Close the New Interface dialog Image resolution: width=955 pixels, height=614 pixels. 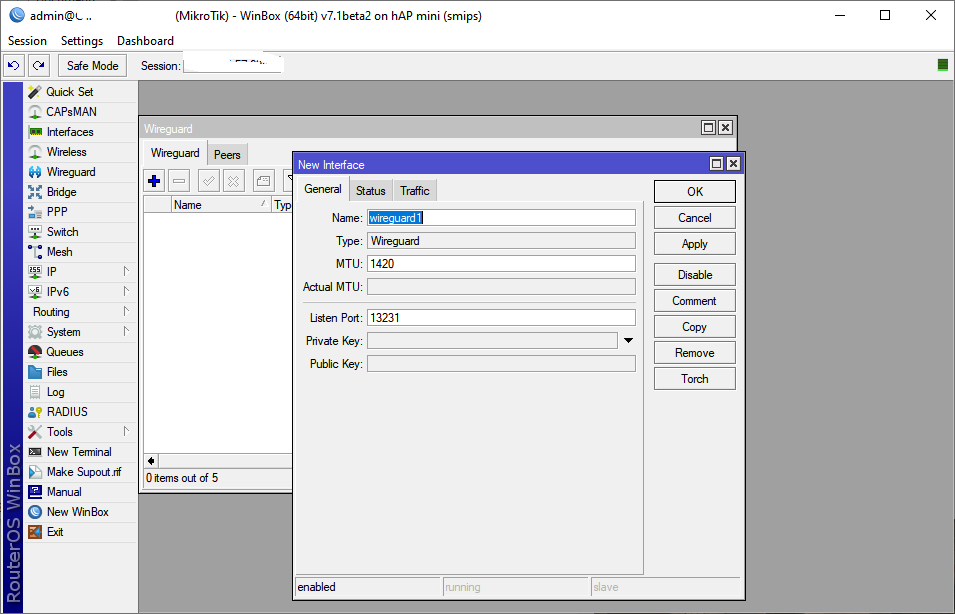pos(733,164)
